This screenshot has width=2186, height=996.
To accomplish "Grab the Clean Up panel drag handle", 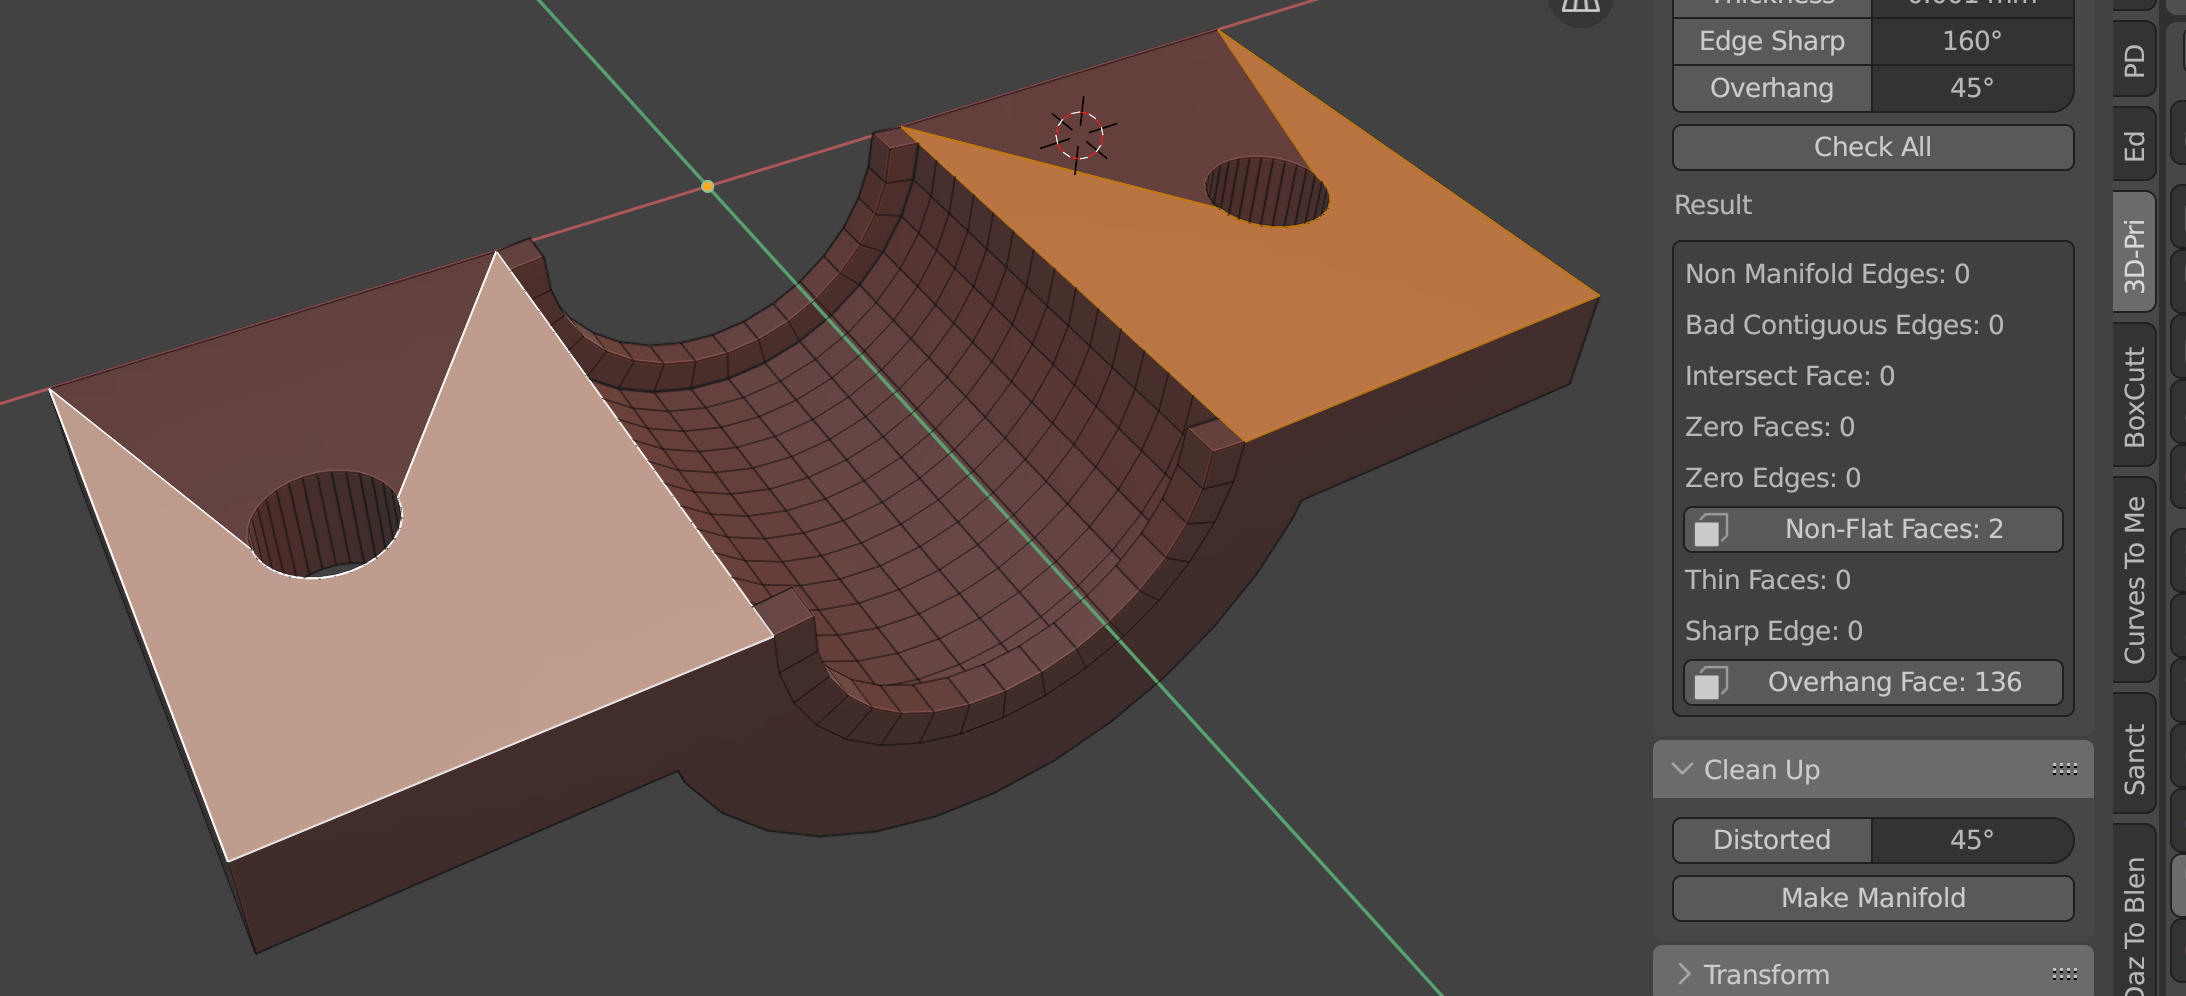I will [x=2064, y=769].
